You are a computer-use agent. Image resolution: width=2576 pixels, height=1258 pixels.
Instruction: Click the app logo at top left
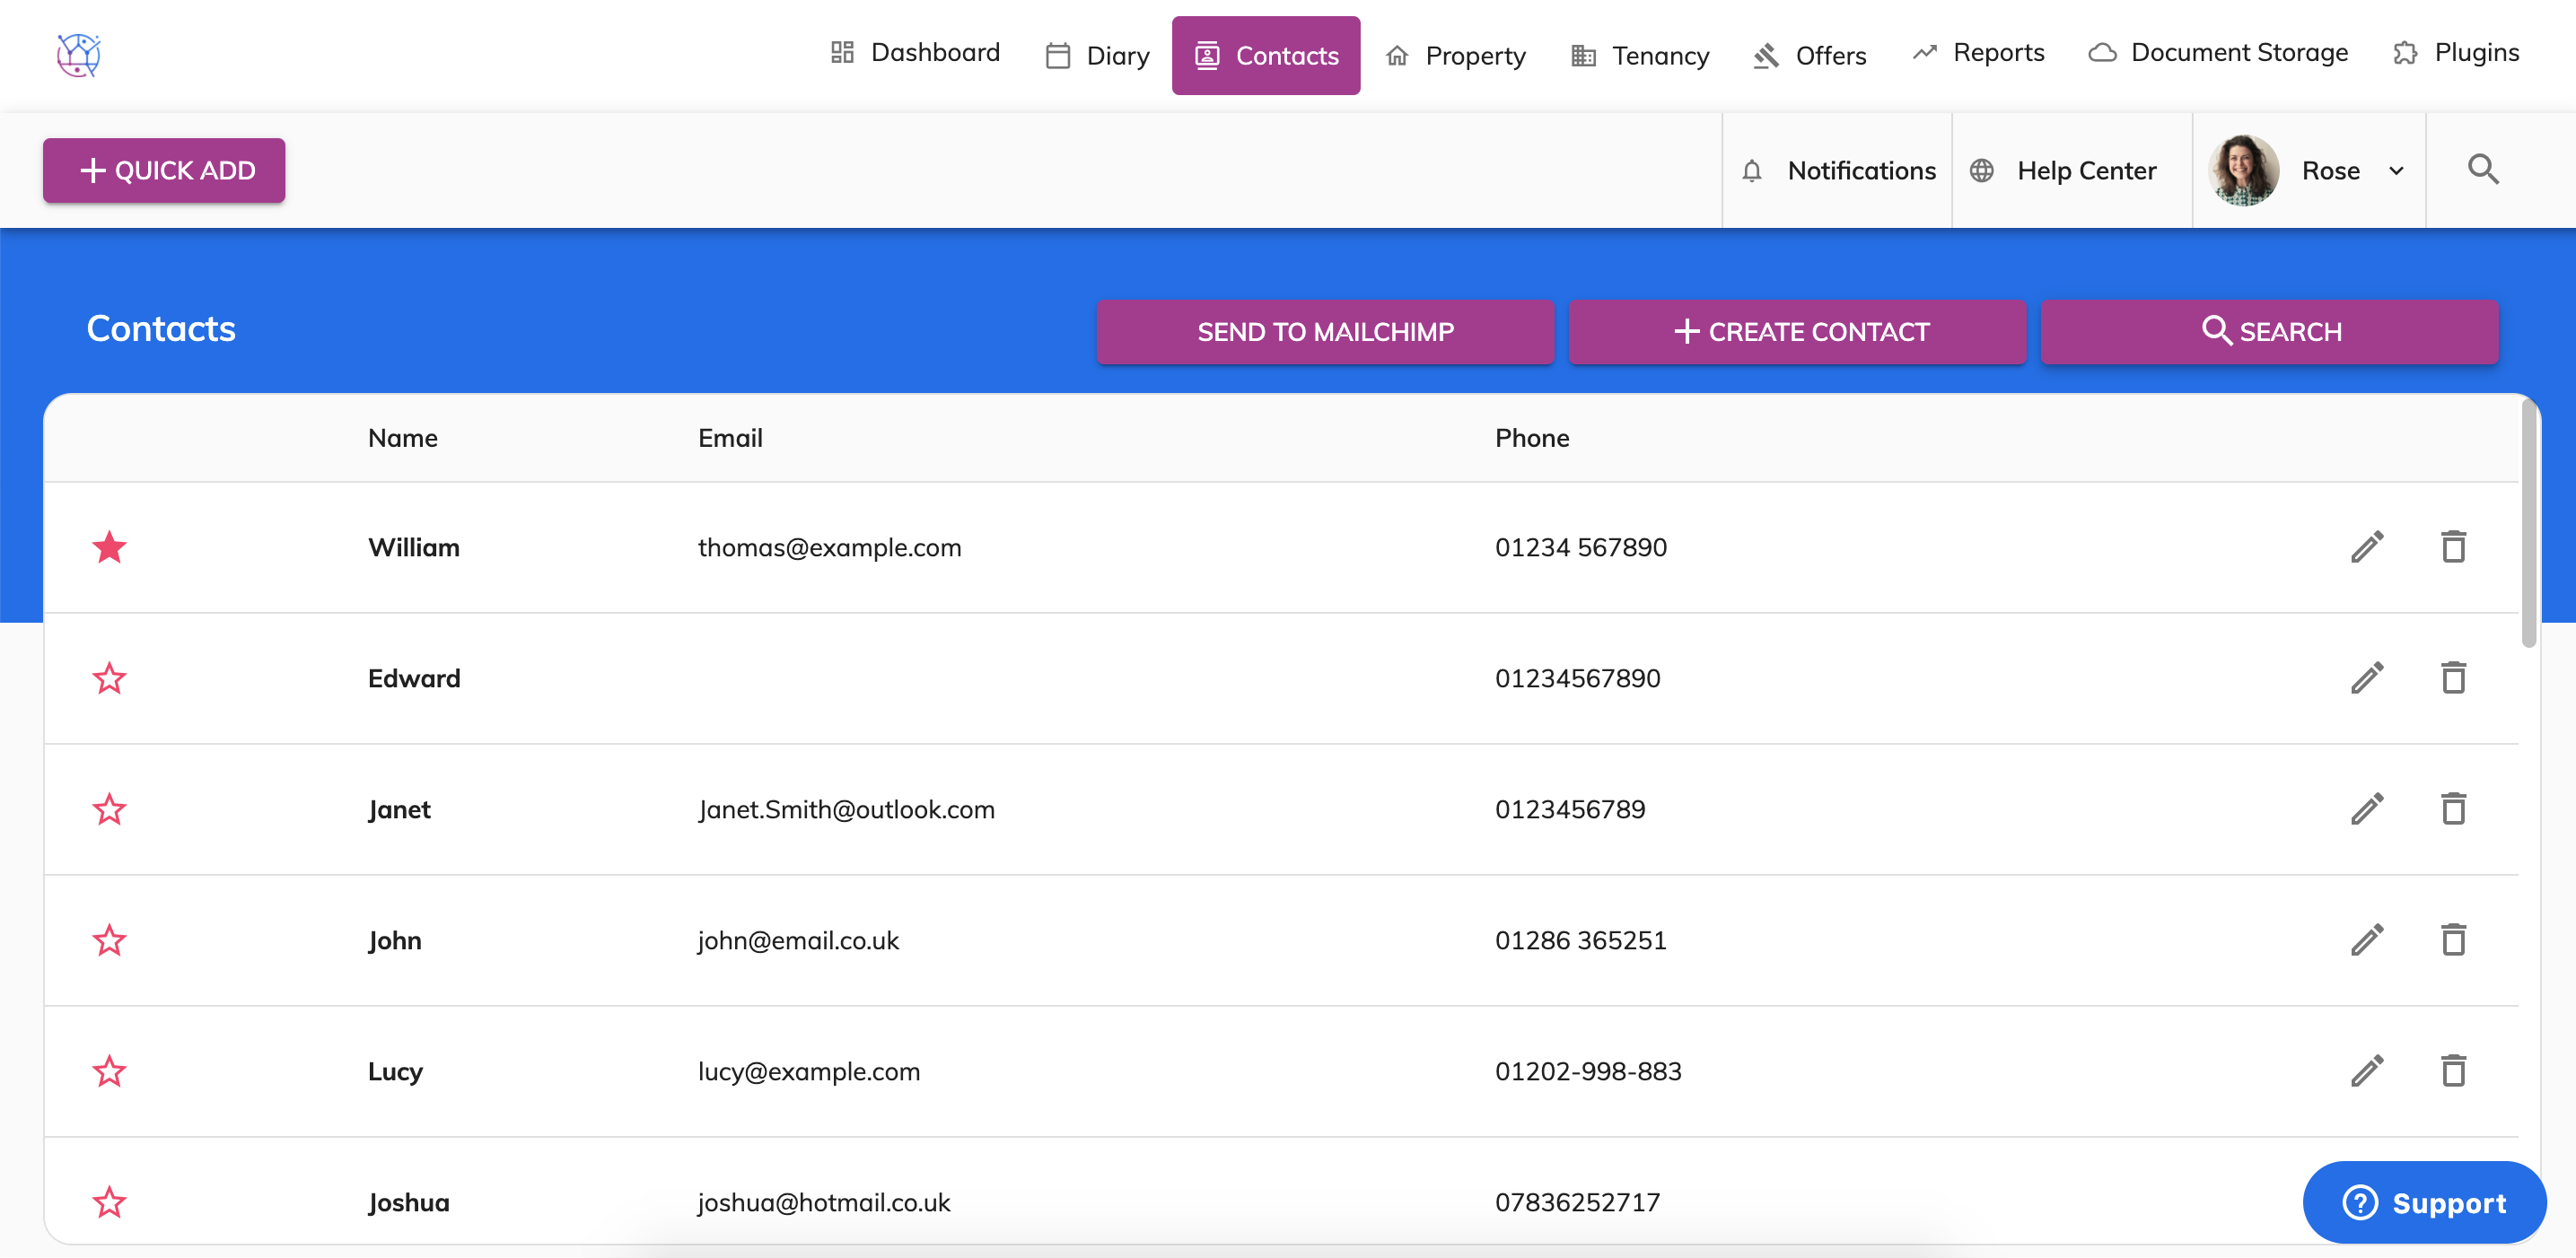click(78, 55)
